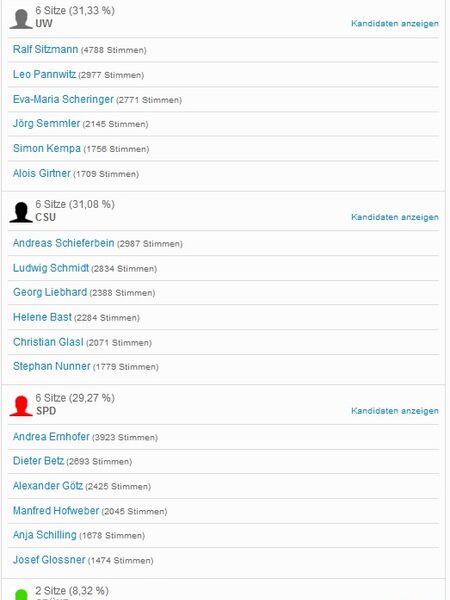450x600 pixels.
Task: Click the Stephan Nunner link
Action: click(x=52, y=366)
